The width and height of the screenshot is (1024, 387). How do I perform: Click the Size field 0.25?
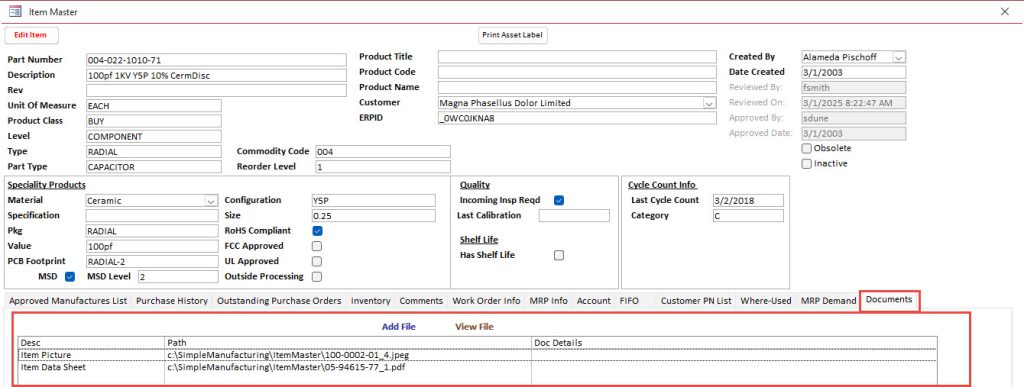pos(373,215)
